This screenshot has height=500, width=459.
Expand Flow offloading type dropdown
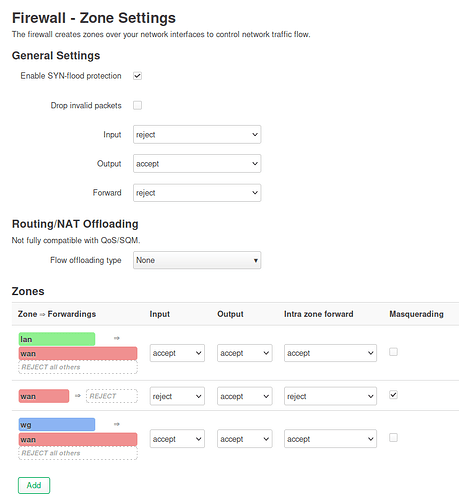point(197,260)
